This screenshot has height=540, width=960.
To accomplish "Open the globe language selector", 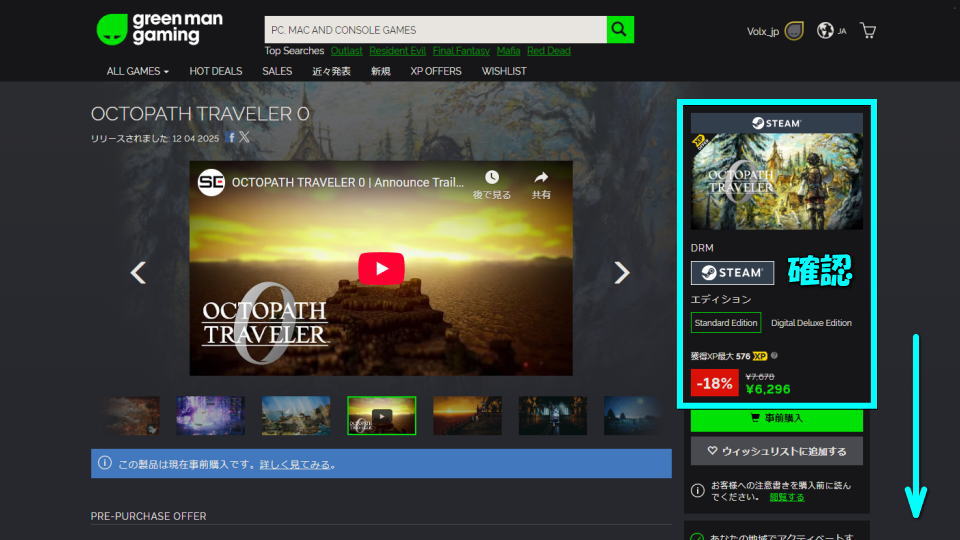I will tap(825, 30).
